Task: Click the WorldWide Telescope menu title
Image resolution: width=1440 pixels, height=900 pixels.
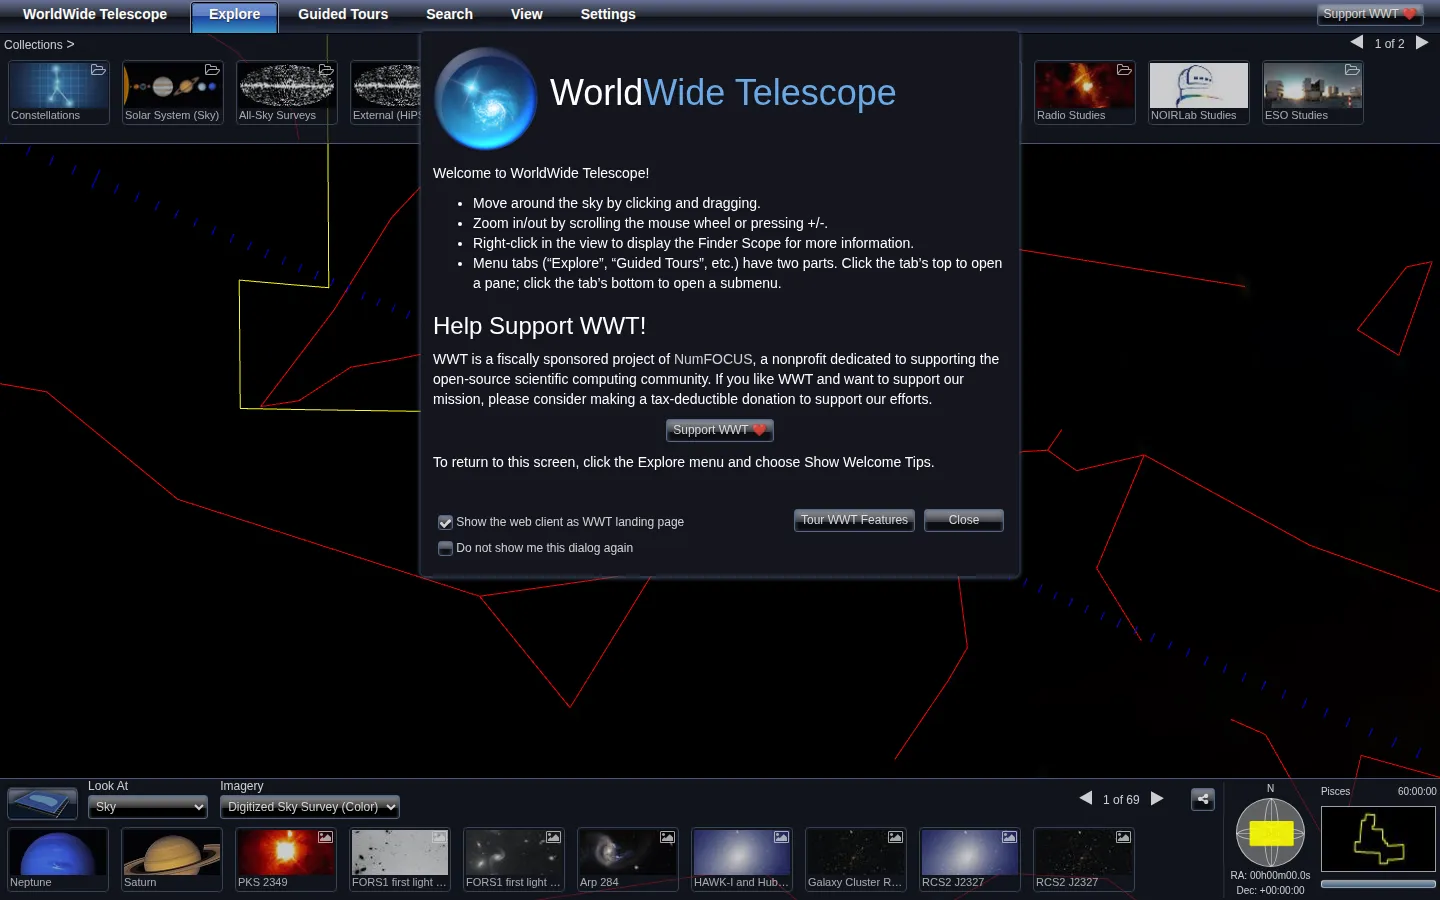Action: tap(95, 15)
